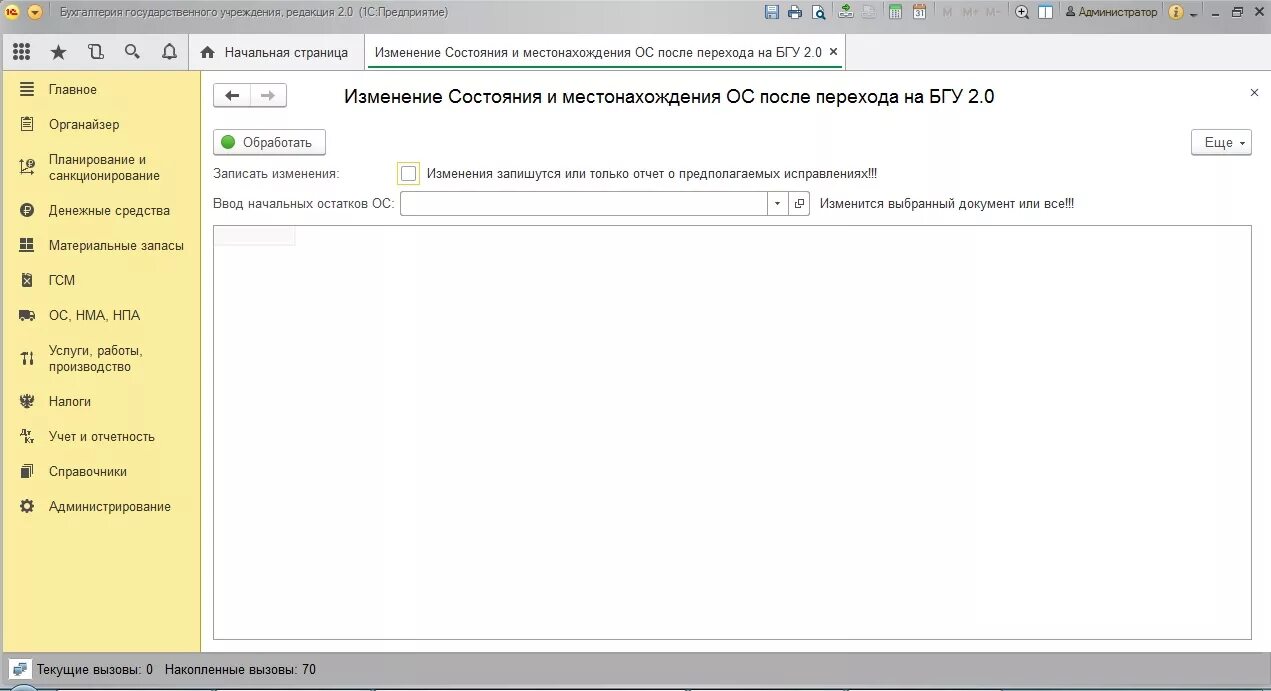Screen dimensions: 1271x691
Task: Open the Еще dropdown menu
Action: [1221, 143]
